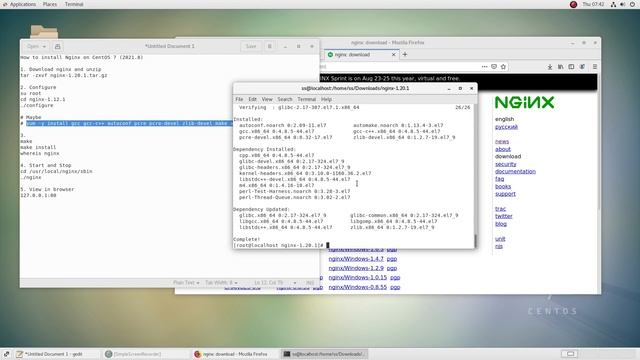
Task: Click the Pocket save icon in address bar
Action: pos(494,67)
